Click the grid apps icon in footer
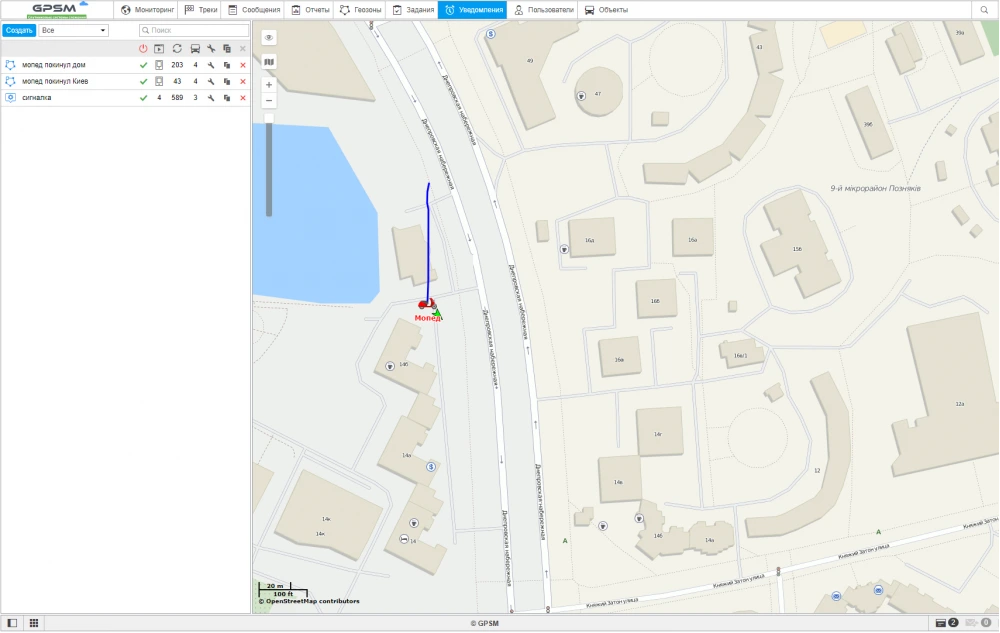This screenshot has height=633, width=1000. [x=33, y=623]
